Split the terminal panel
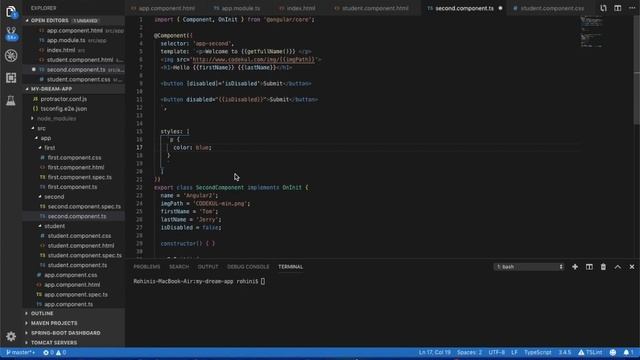The height and width of the screenshot is (360, 640). pyautogui.click(x=589, y=267)
